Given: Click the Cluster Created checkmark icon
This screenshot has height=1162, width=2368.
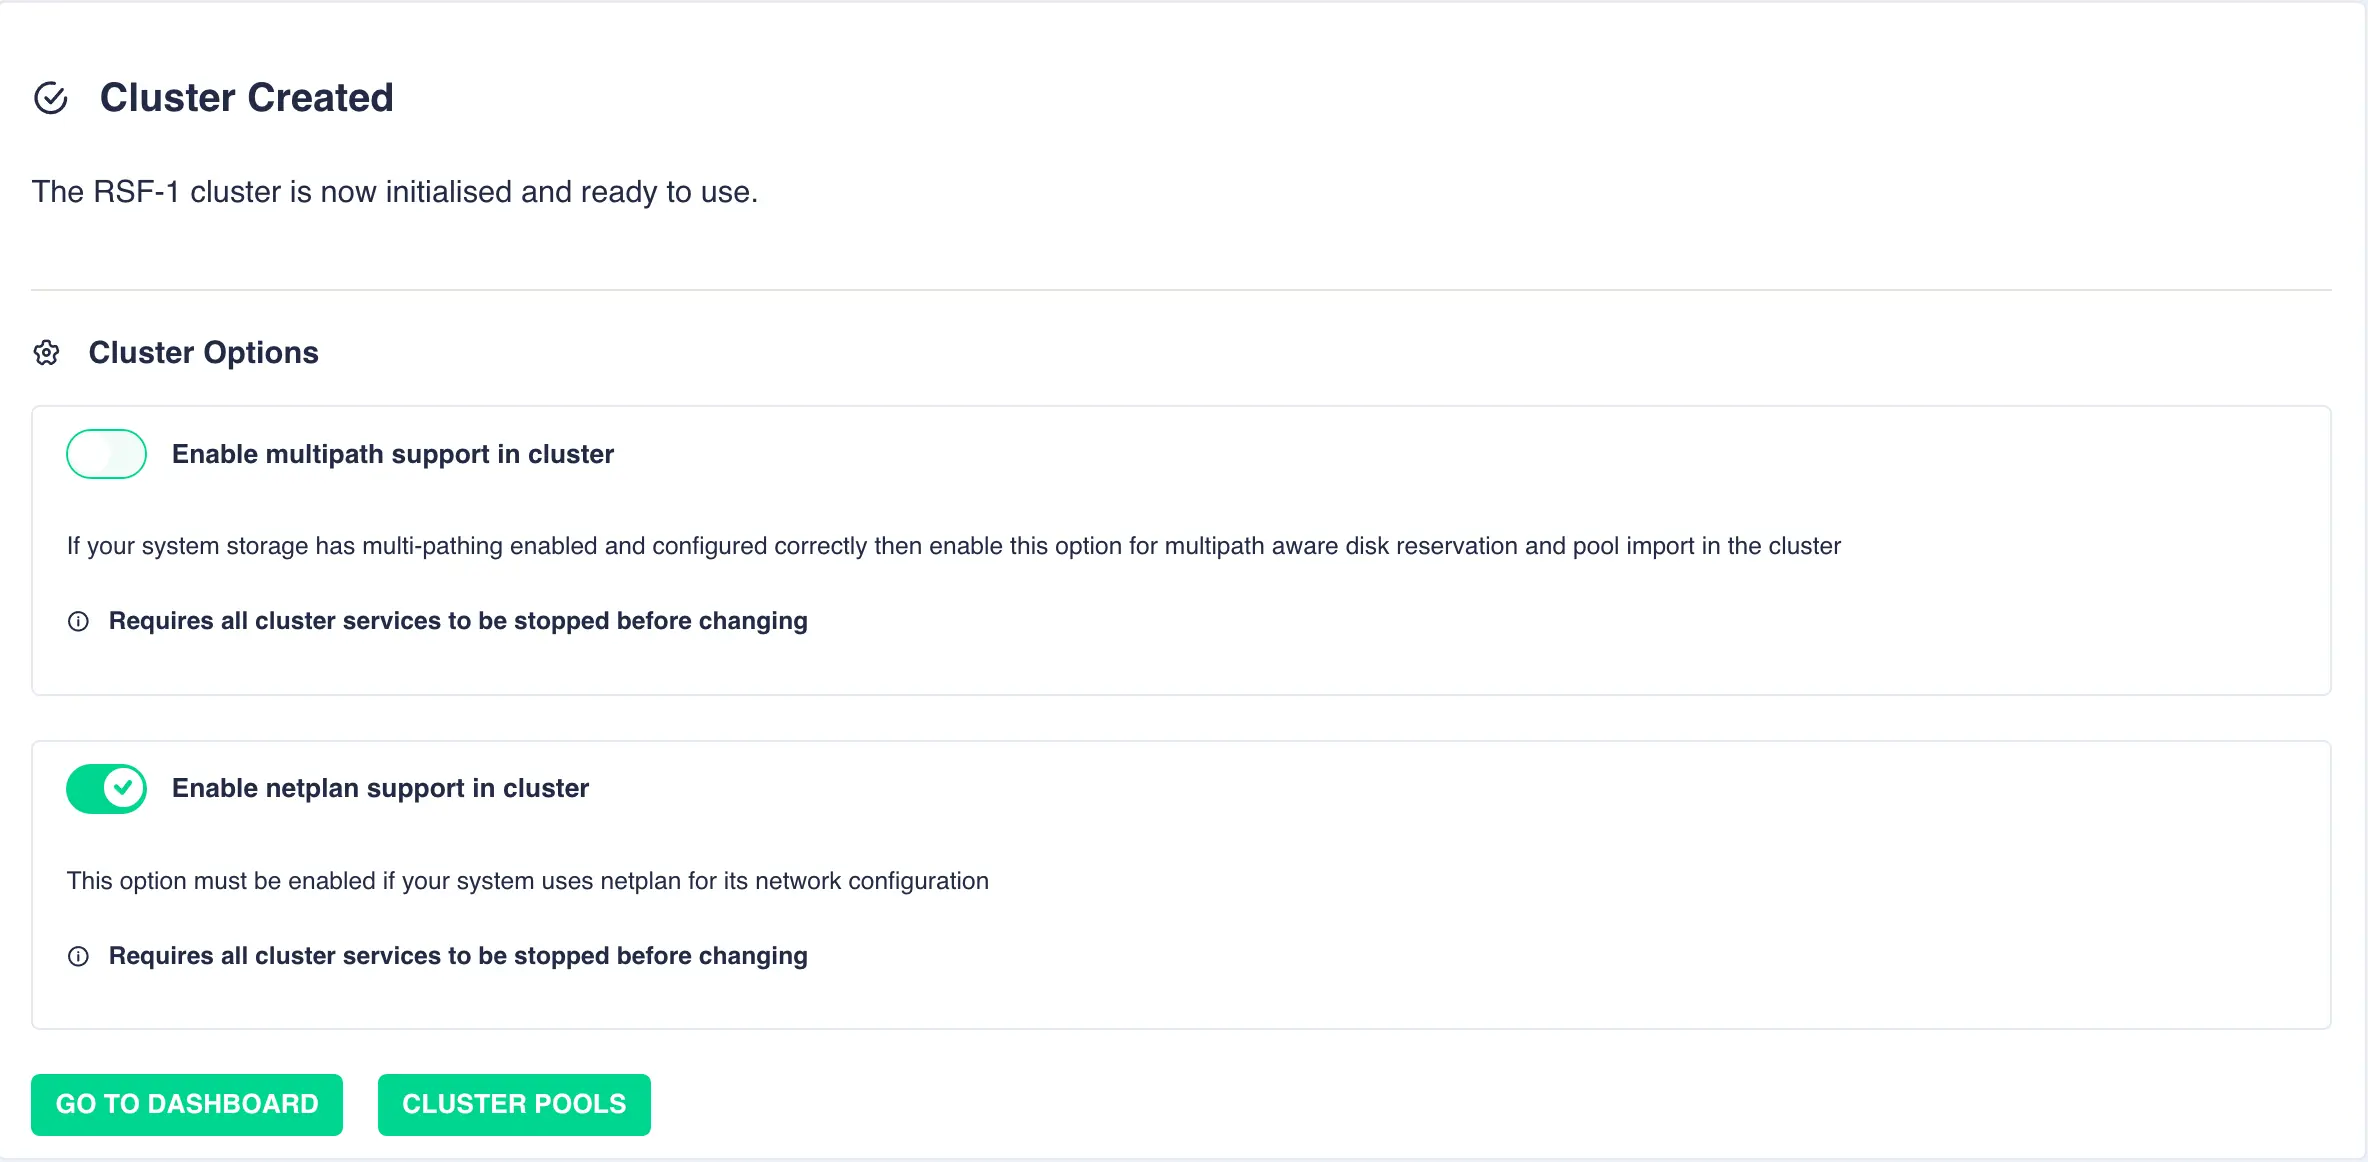Looking at the screenshot, I should pyautogui.click(x=51, y=98).
